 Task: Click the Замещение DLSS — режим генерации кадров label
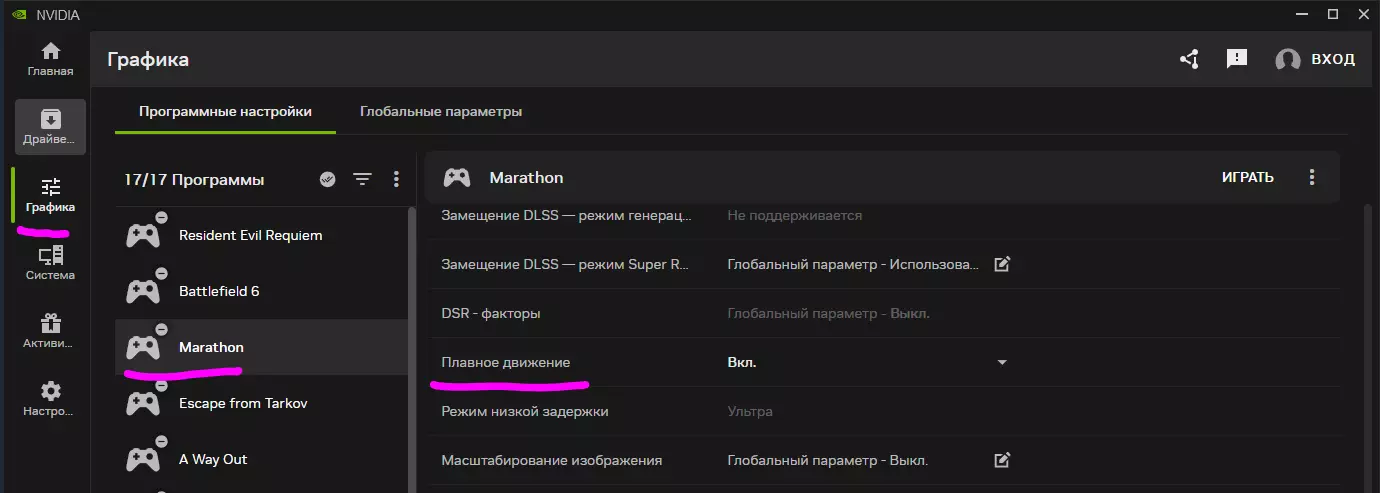[567, 215]
